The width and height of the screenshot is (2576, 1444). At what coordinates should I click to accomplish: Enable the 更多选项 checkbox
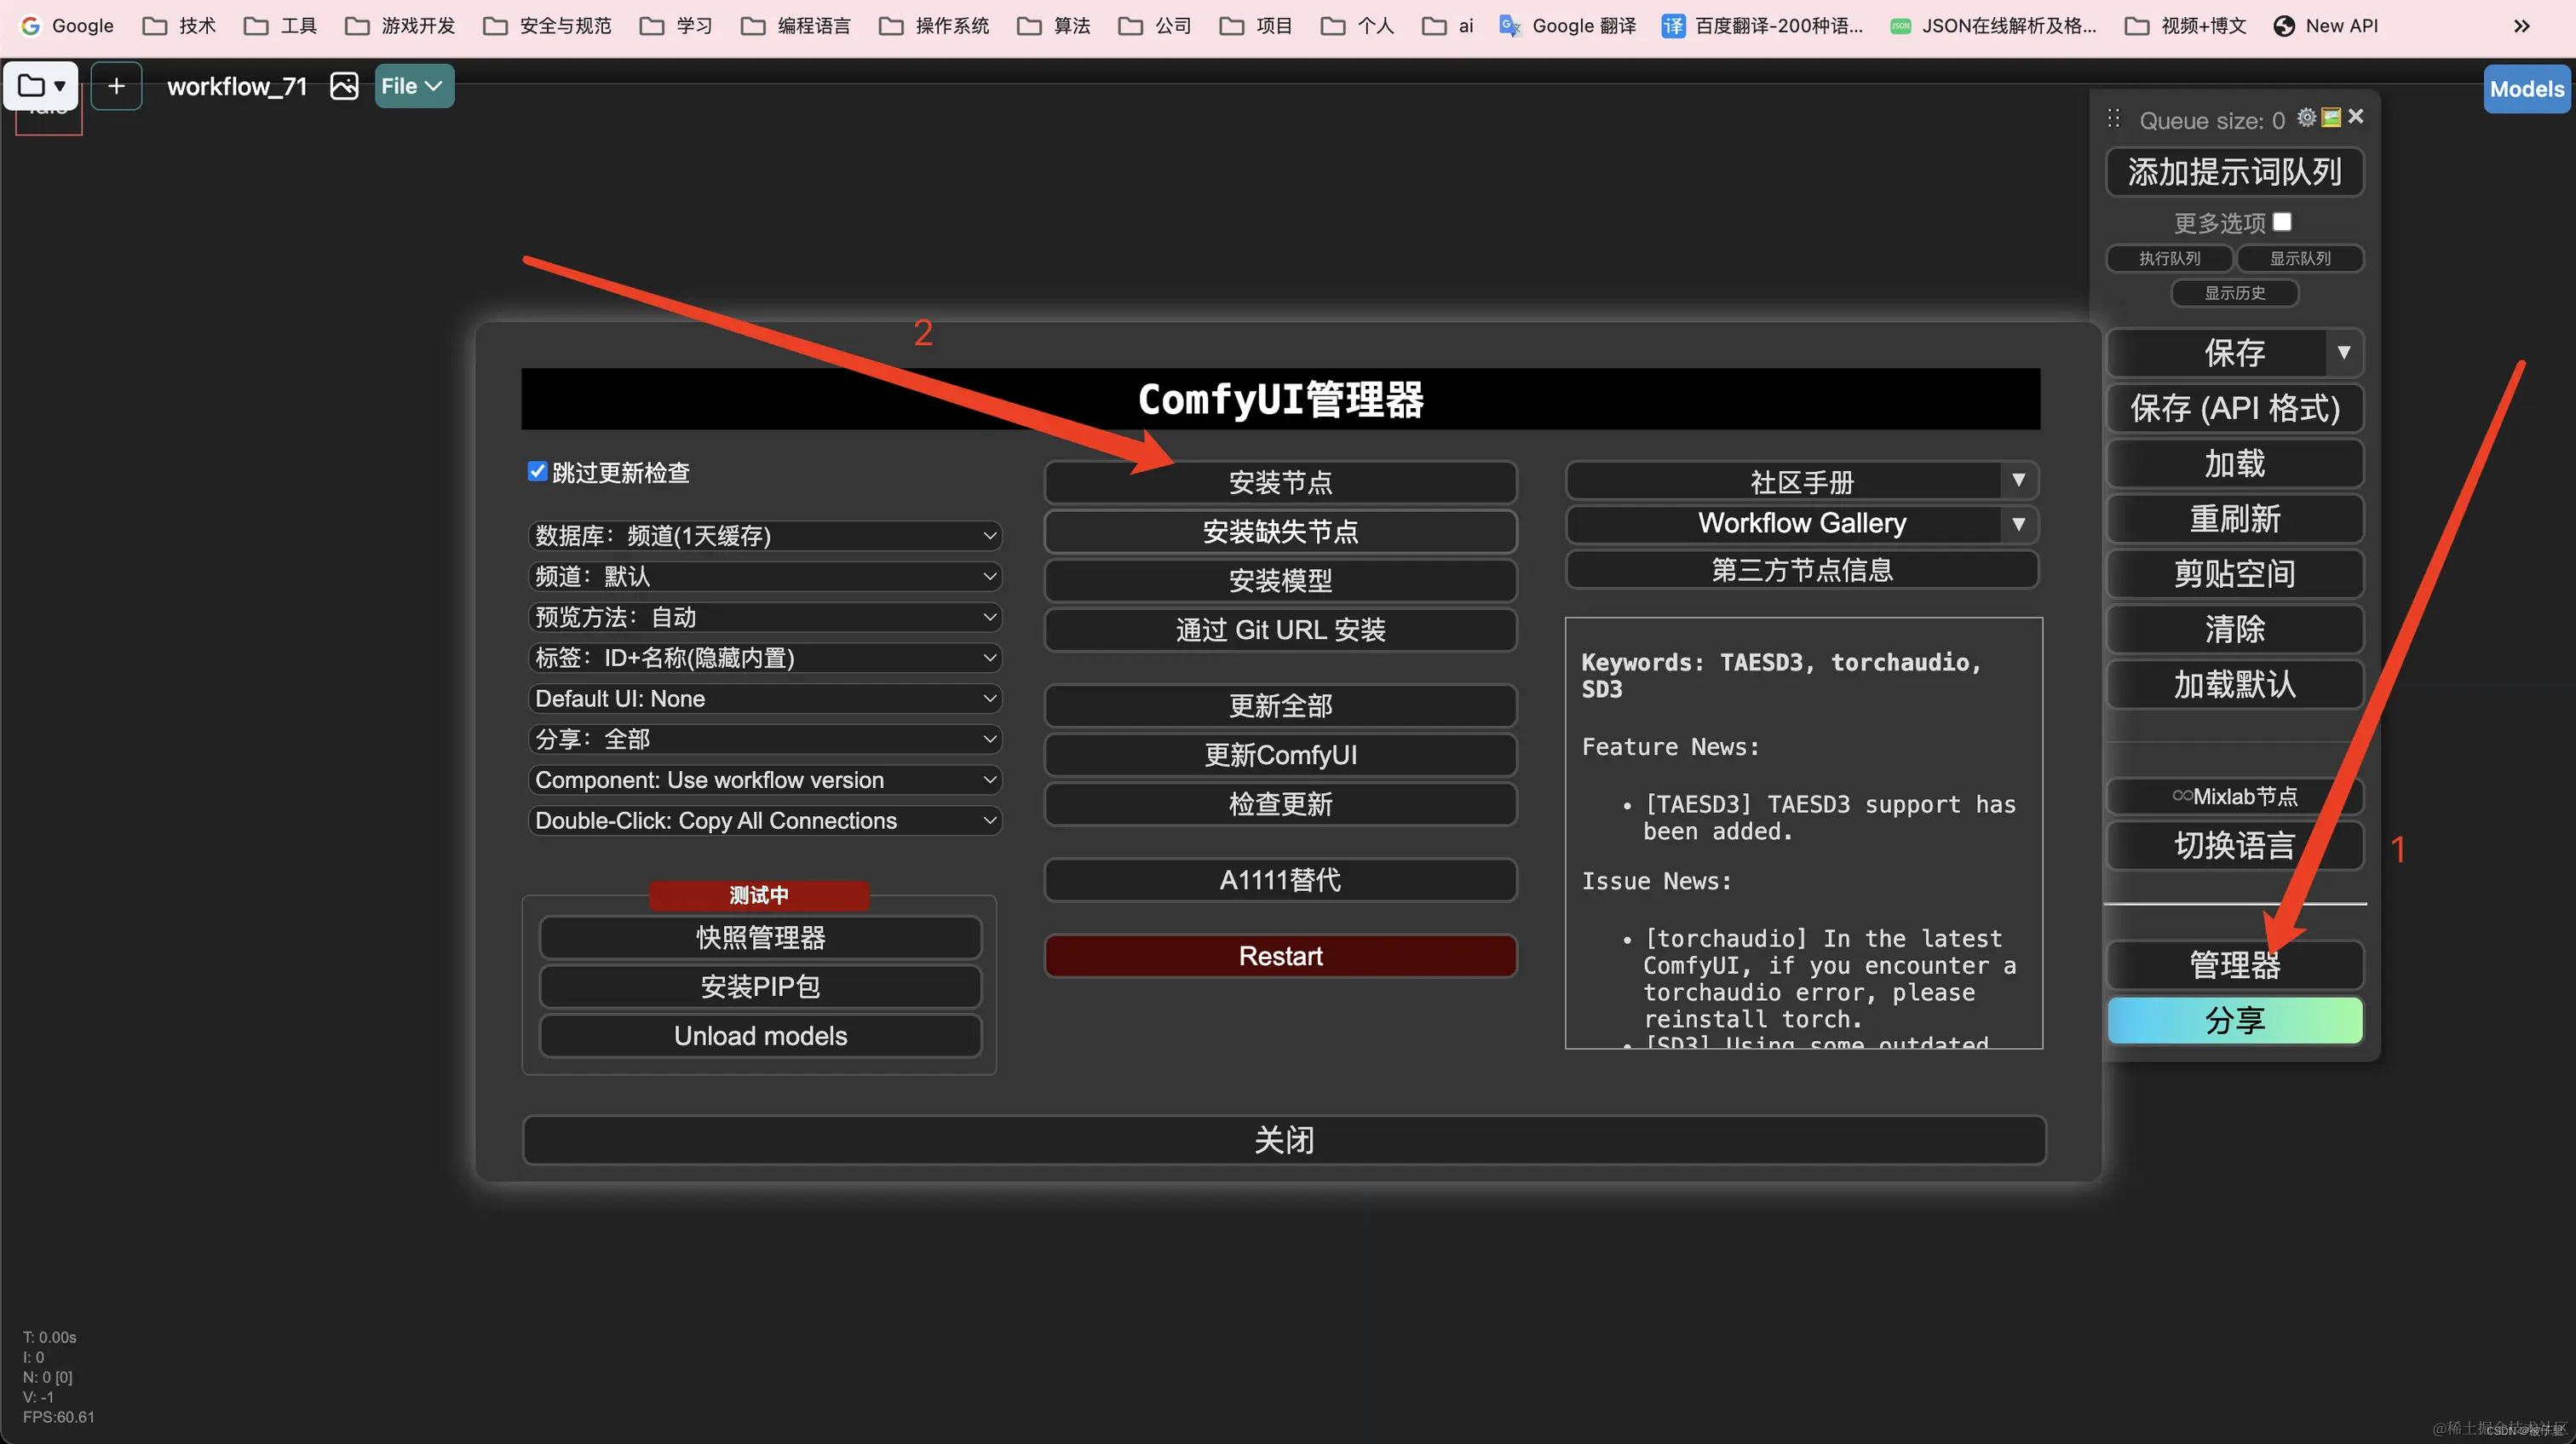pos(2283,221)
